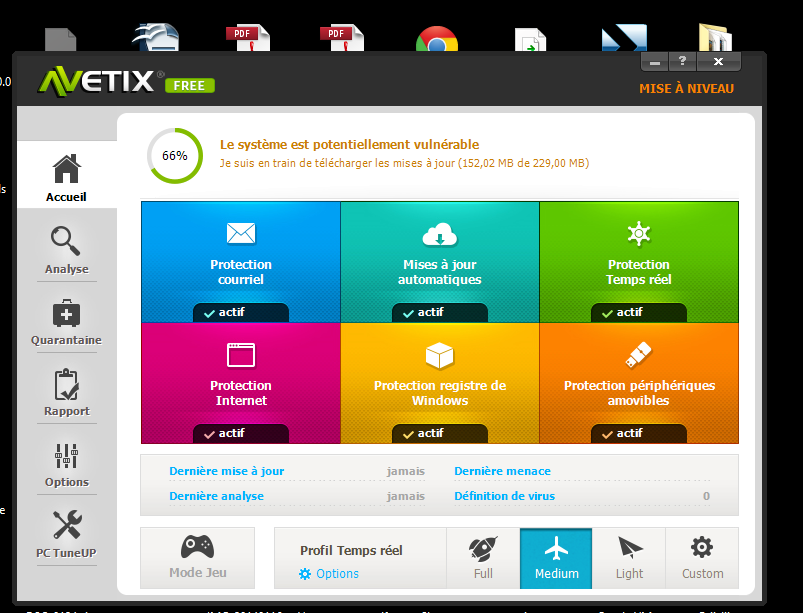
Task: Launch PC TuneUP from the sidebar
Action: 67,534
